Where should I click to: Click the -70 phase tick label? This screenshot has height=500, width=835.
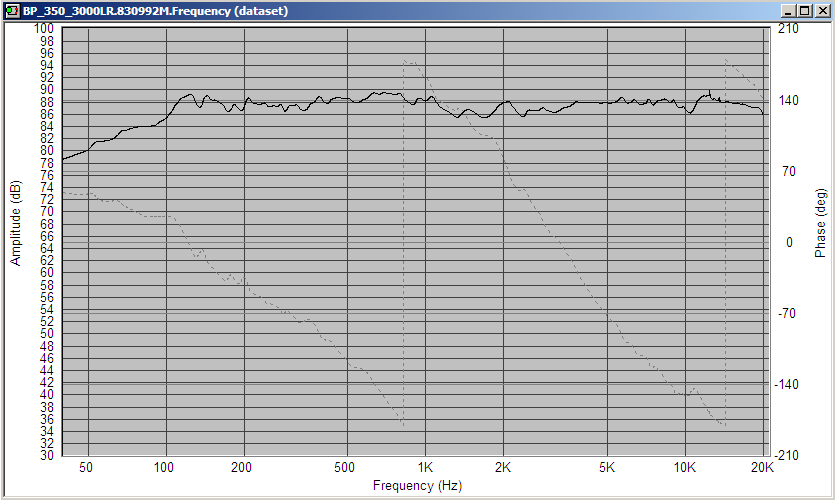pyautogui.click(x=787, y=313)
